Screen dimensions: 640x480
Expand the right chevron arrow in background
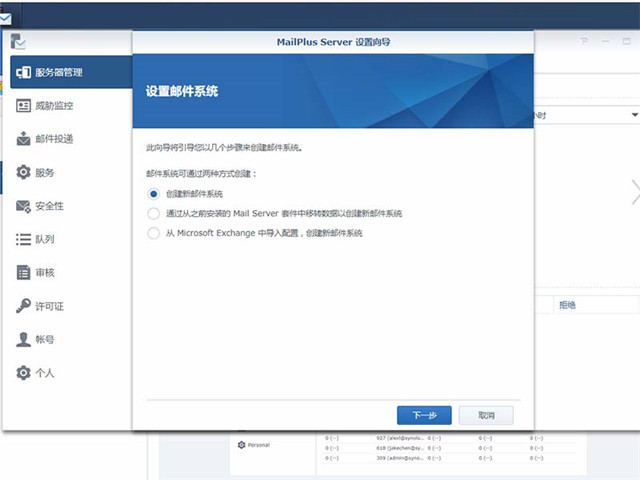[635, 191]
